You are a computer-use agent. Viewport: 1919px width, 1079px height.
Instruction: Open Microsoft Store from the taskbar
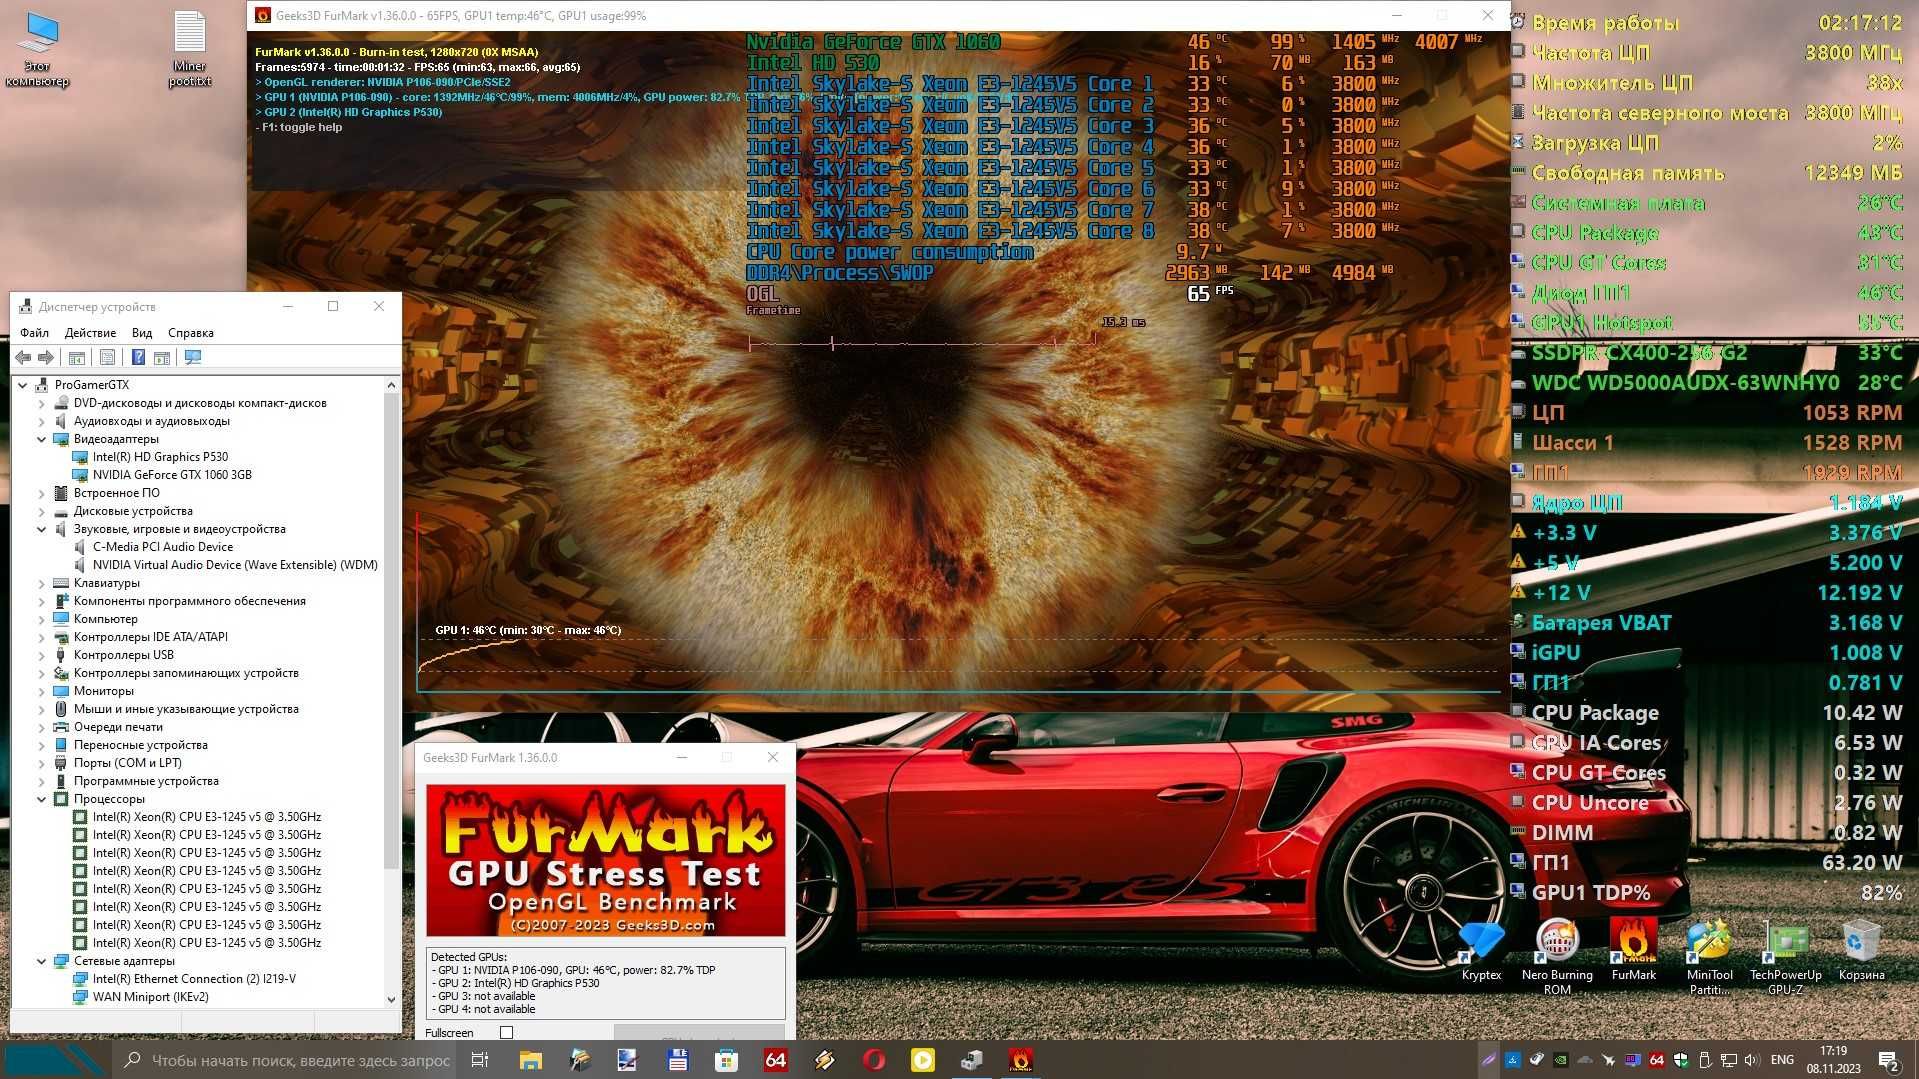pos(726,1060)
